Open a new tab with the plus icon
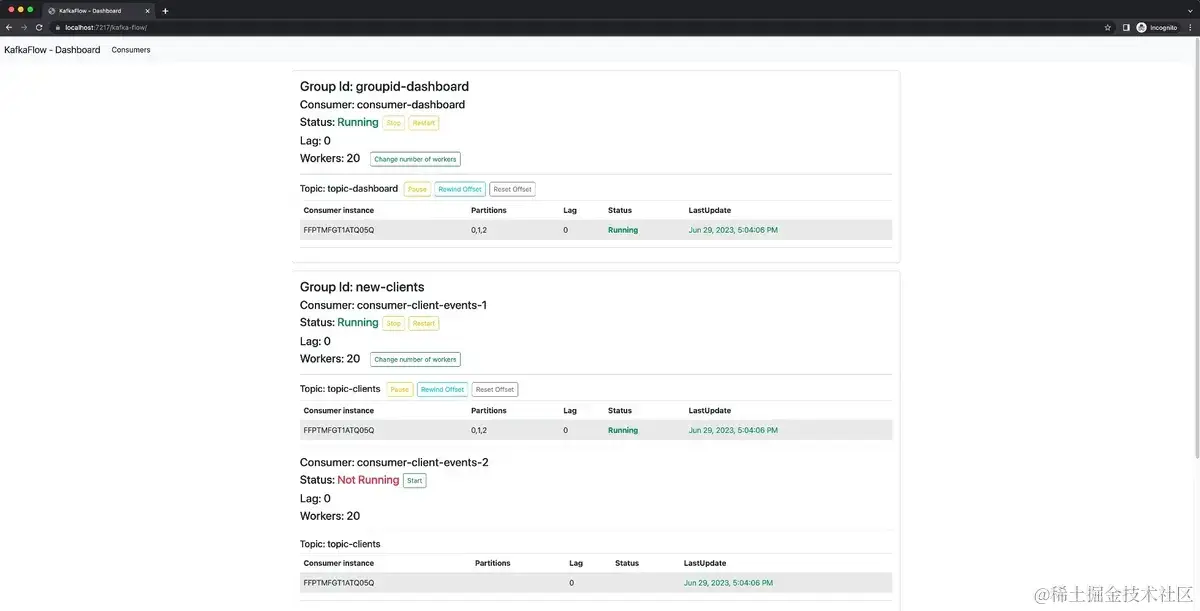 (165, 11)
